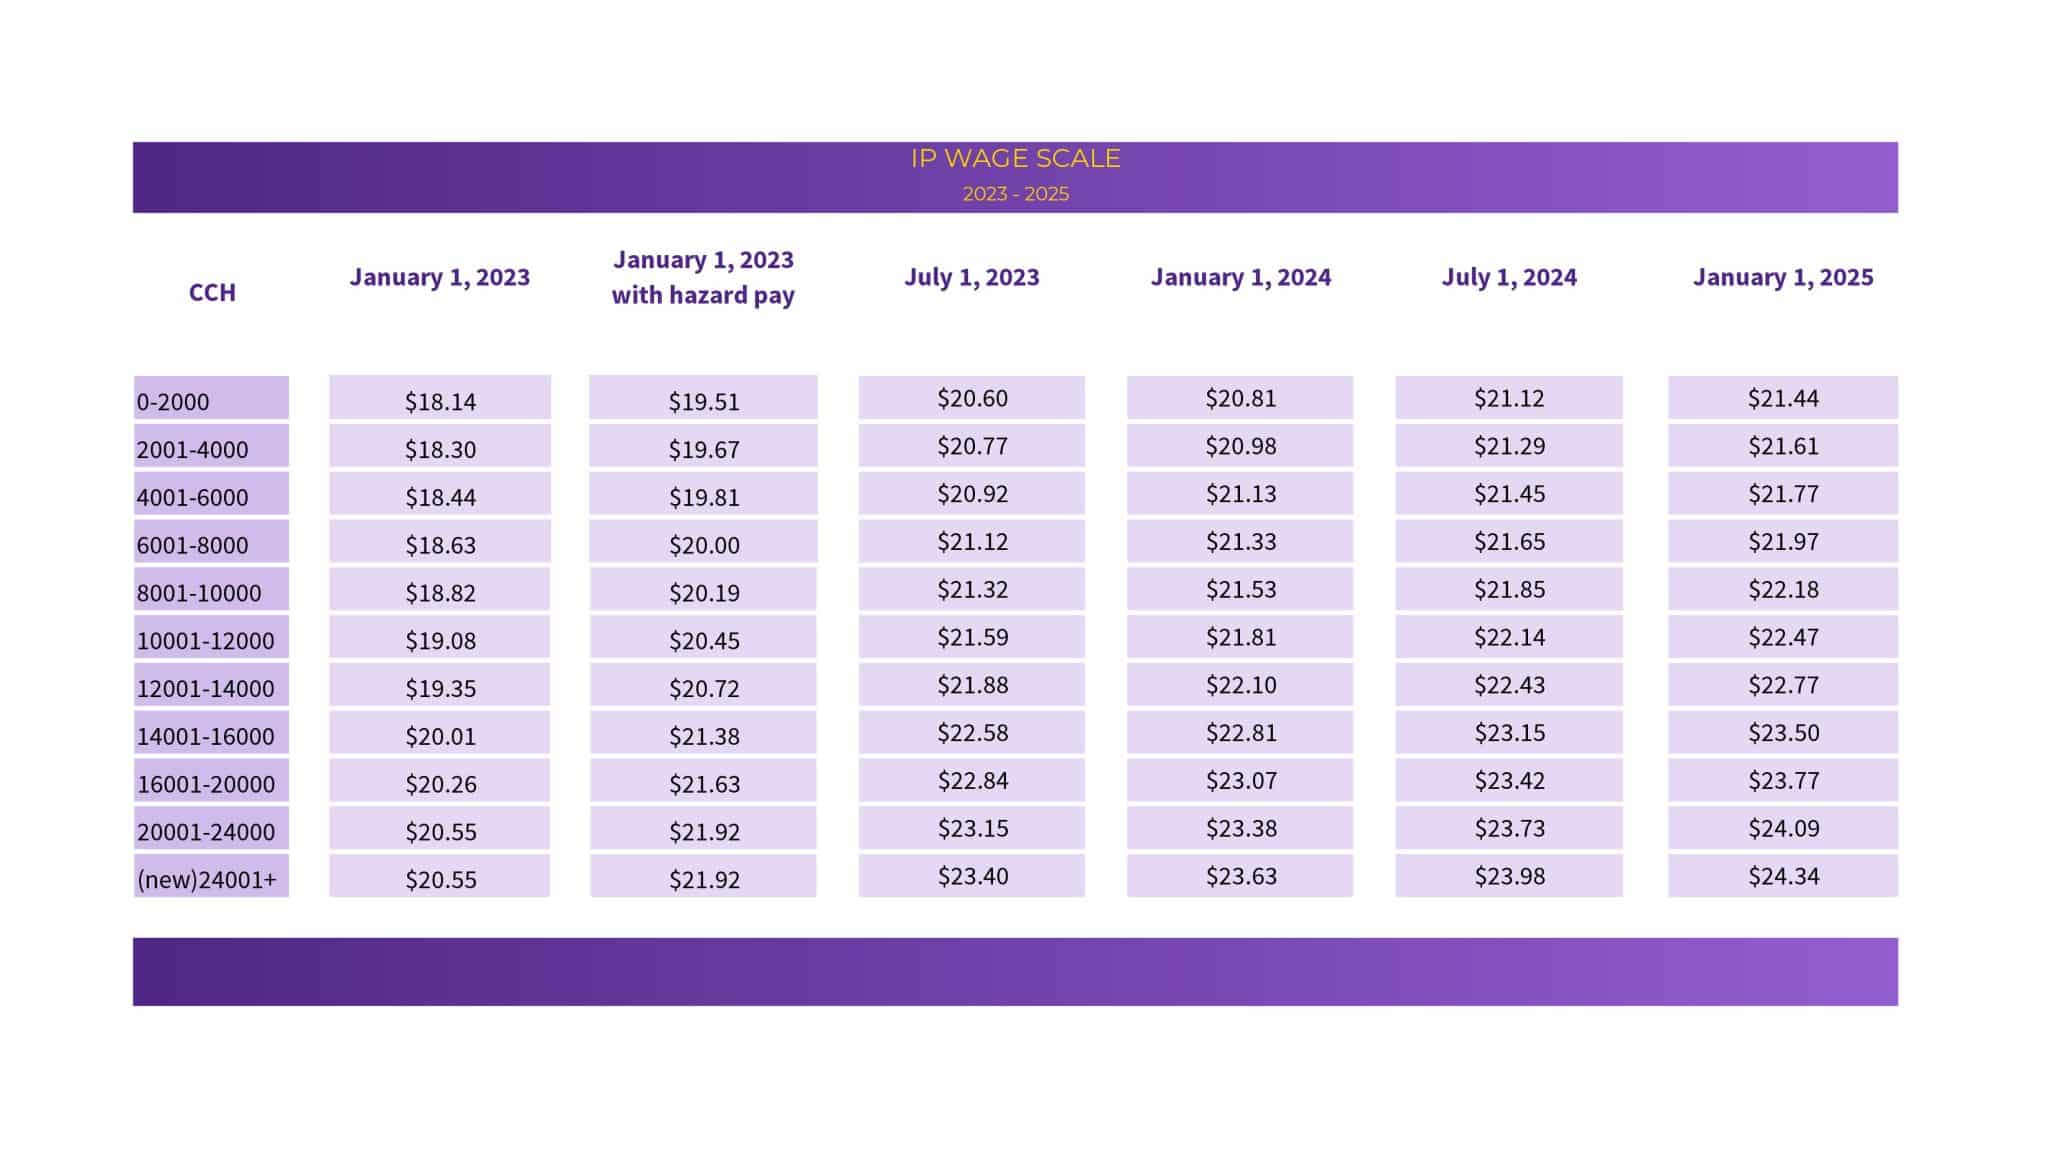
Task: Select the $23.98 wage cell
Action: click(1509, 876)
